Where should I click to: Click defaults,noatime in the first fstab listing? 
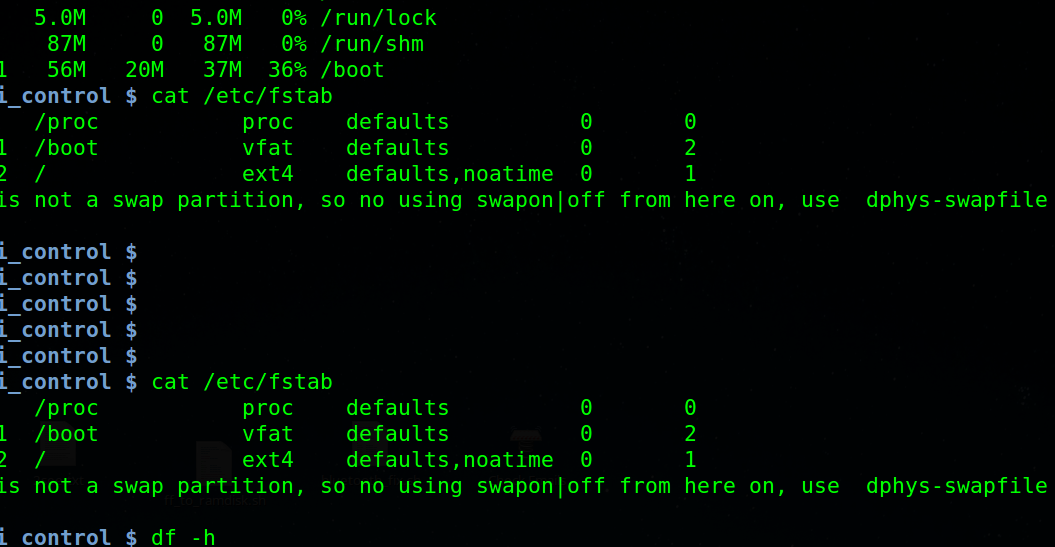449,174
